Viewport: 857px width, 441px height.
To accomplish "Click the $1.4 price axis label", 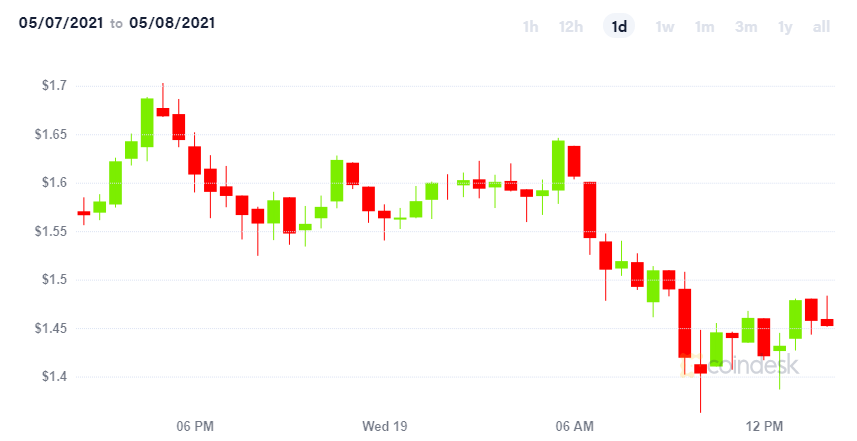I will click(54, 377).
